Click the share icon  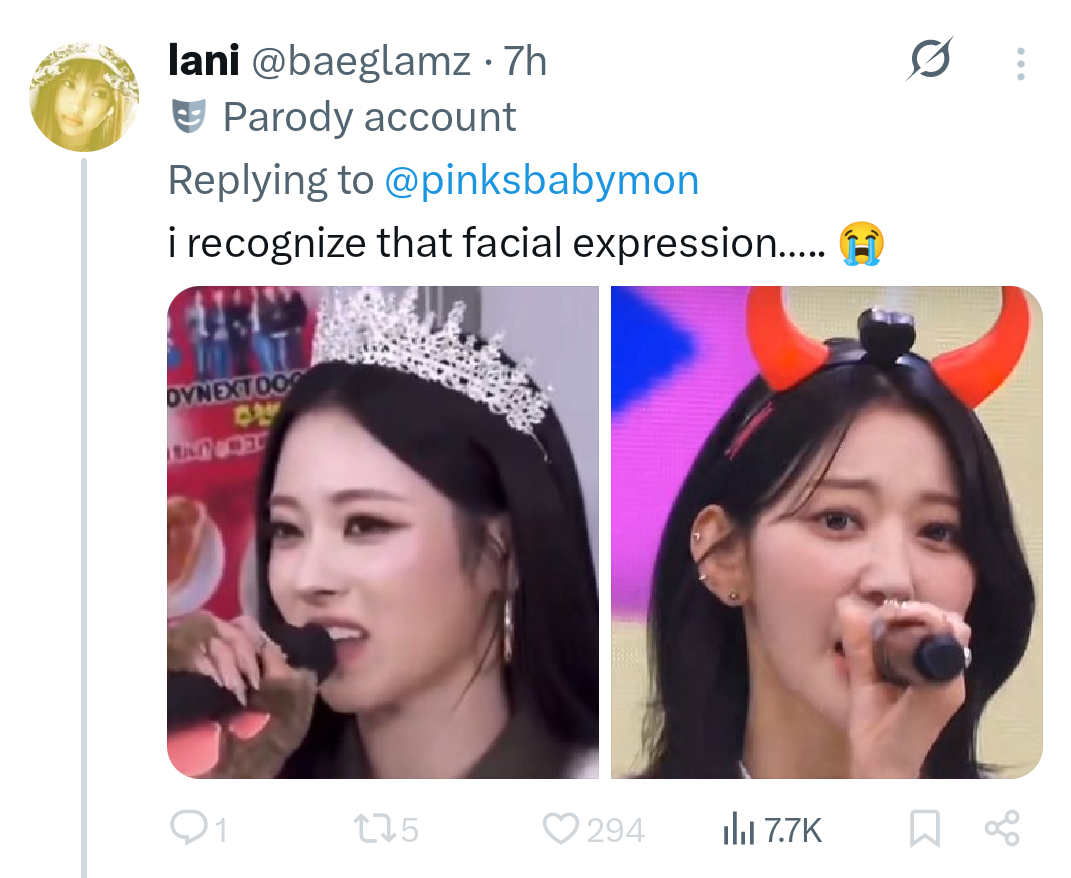pyautogui.click(x=1002, y=829)
